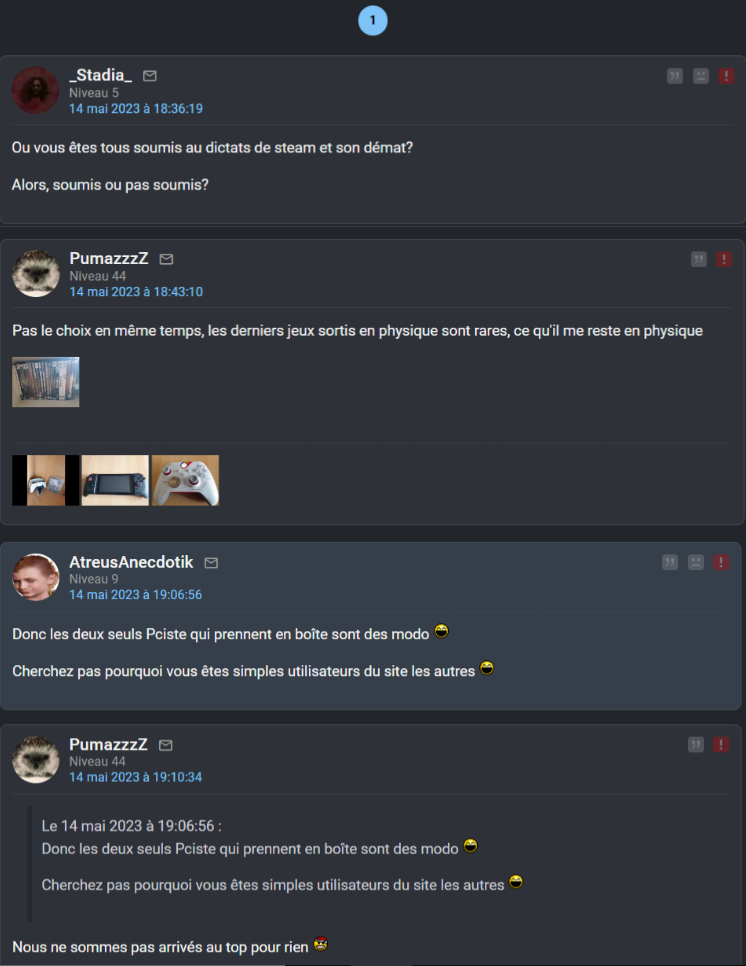Viewport: 746px width, 966px height.
Task: Open the 14 mai 2023 à 18:36:19 permalink
Action: coord(136,108)
